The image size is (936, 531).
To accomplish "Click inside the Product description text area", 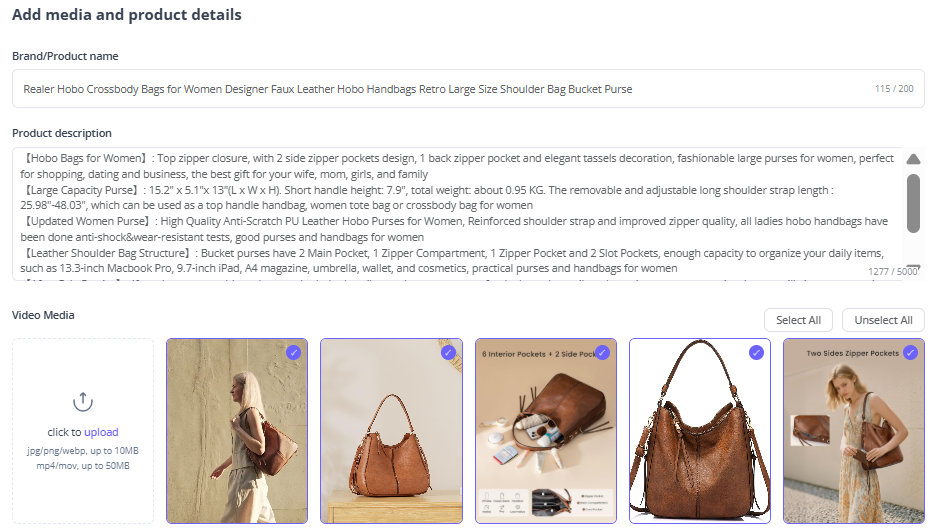I will point(457,214).
